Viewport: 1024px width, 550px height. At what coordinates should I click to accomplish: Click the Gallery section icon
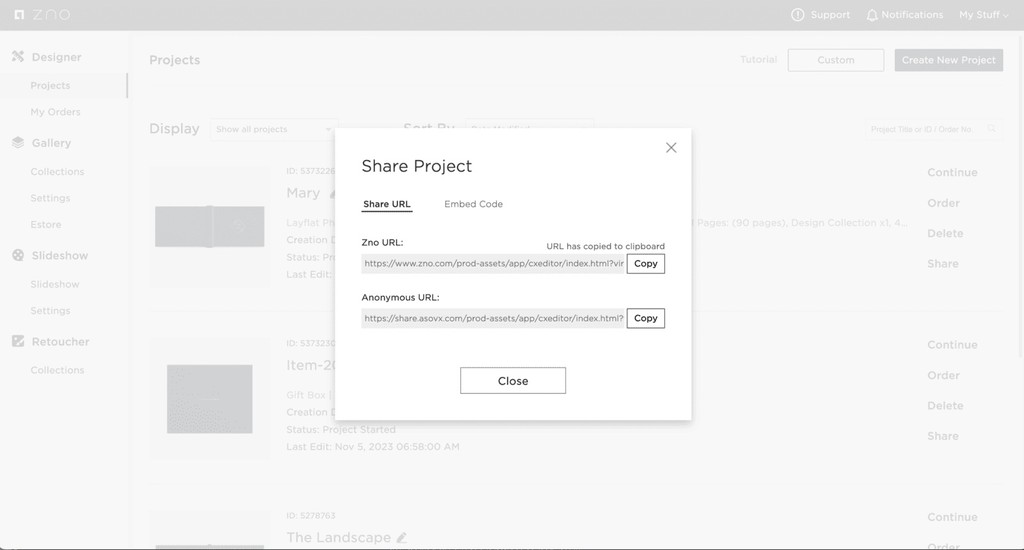click(18, 142)
